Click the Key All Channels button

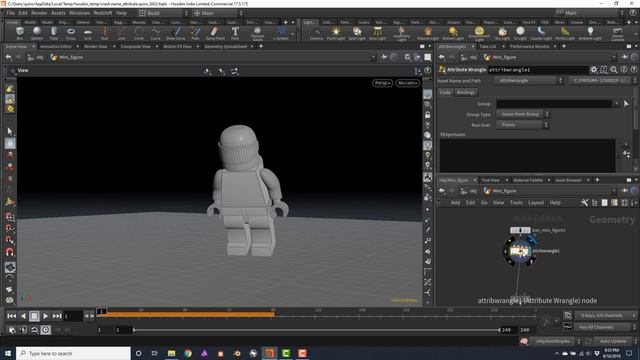coord(606,327)
